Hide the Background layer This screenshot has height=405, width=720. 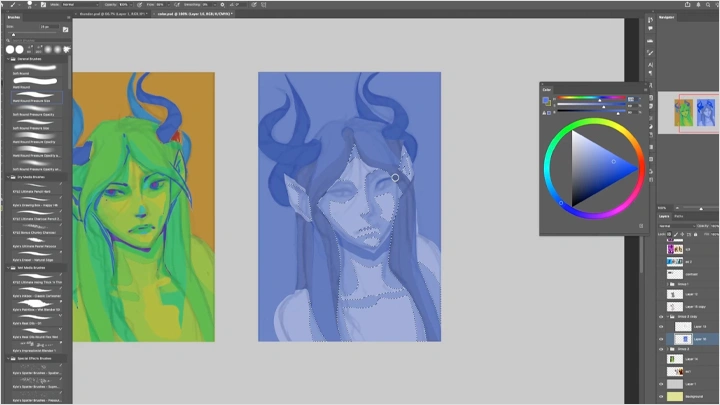(x=661, y=397)
